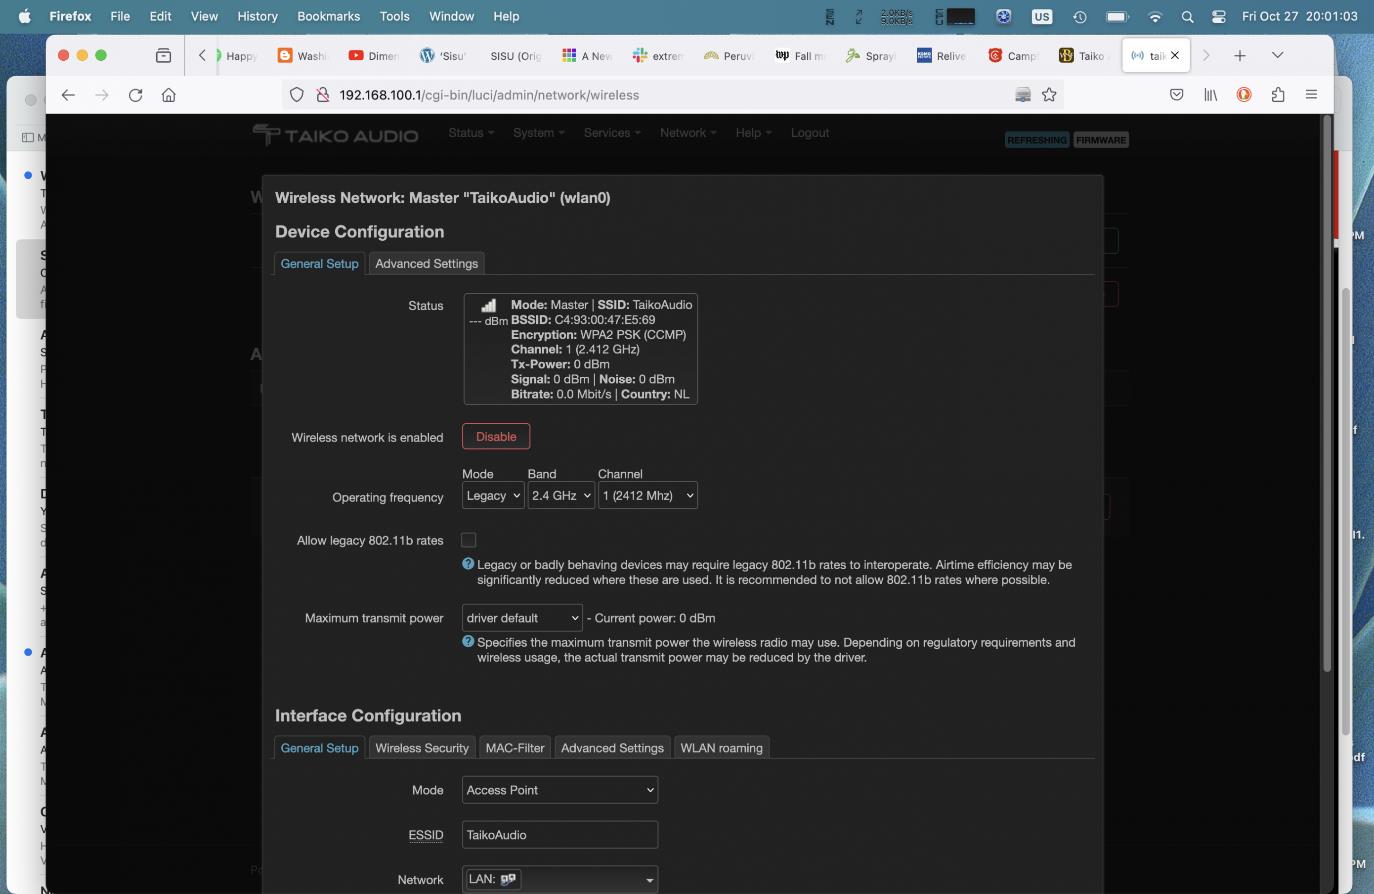Open macOS Control Center in menu bar

click(x=1218, y=16)
